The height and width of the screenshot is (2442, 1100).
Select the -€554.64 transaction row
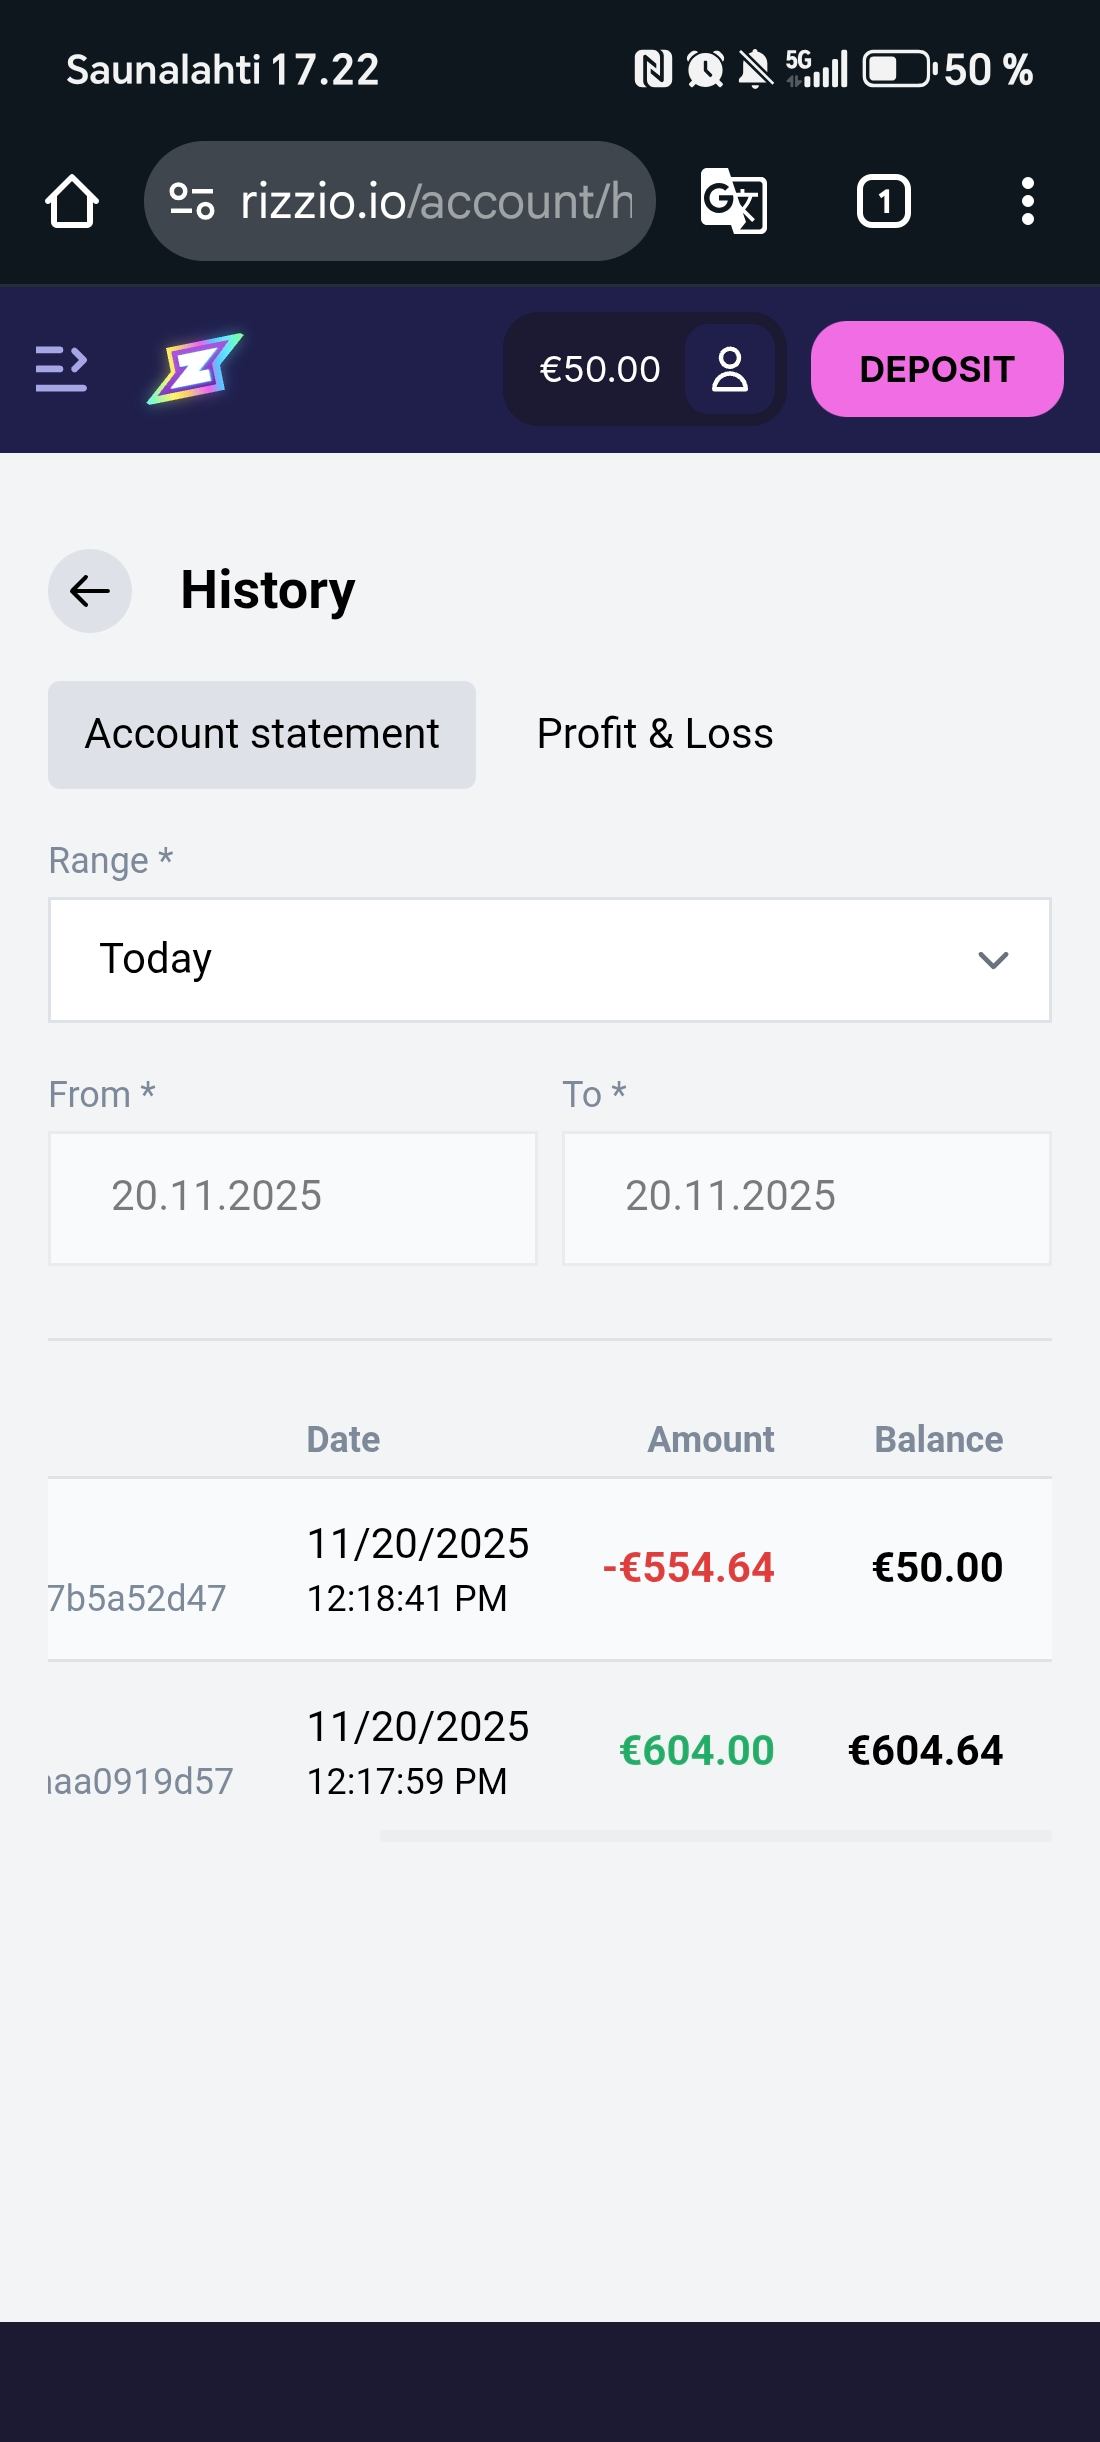[x=550, y=1569]
